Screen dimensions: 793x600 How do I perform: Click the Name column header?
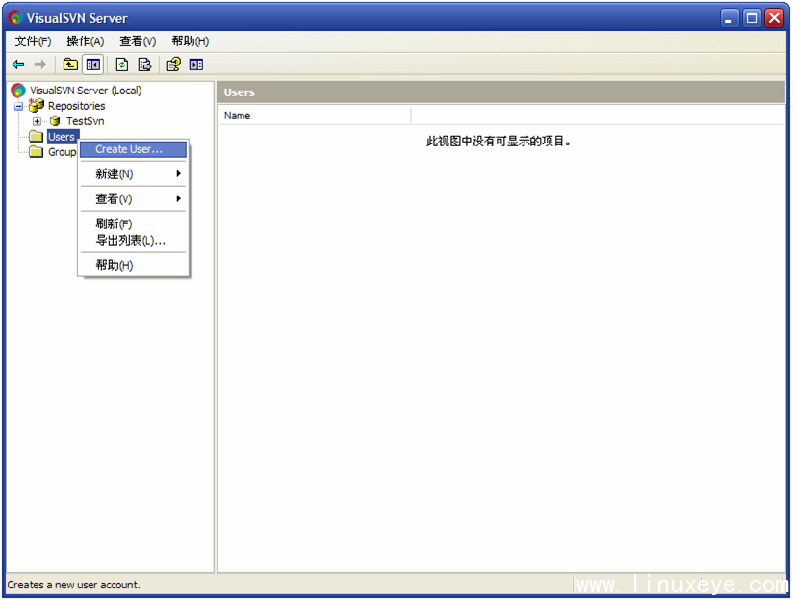point(315,115)
